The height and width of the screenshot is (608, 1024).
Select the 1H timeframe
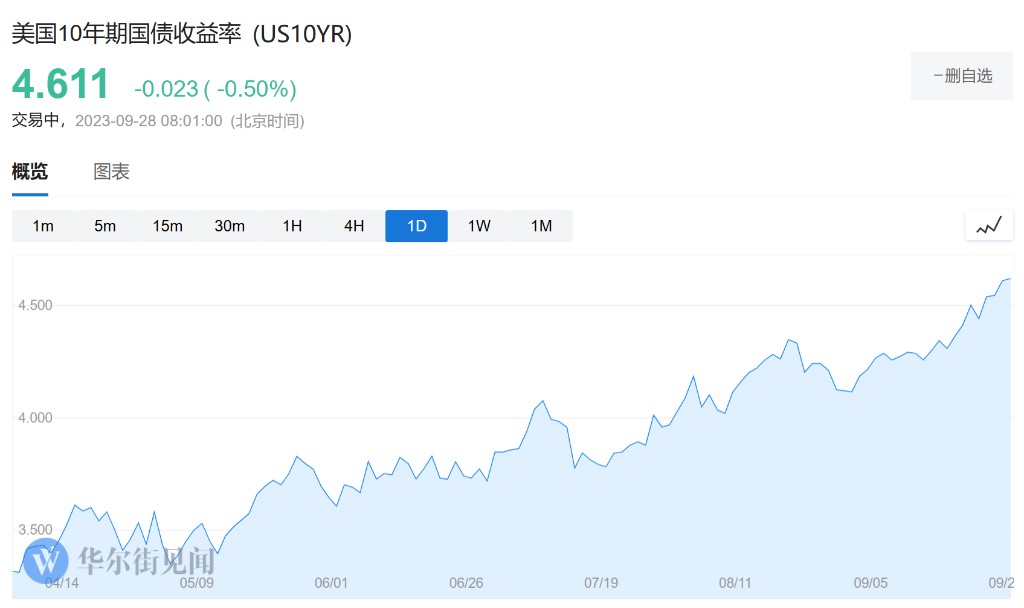[x=292, y=226]
